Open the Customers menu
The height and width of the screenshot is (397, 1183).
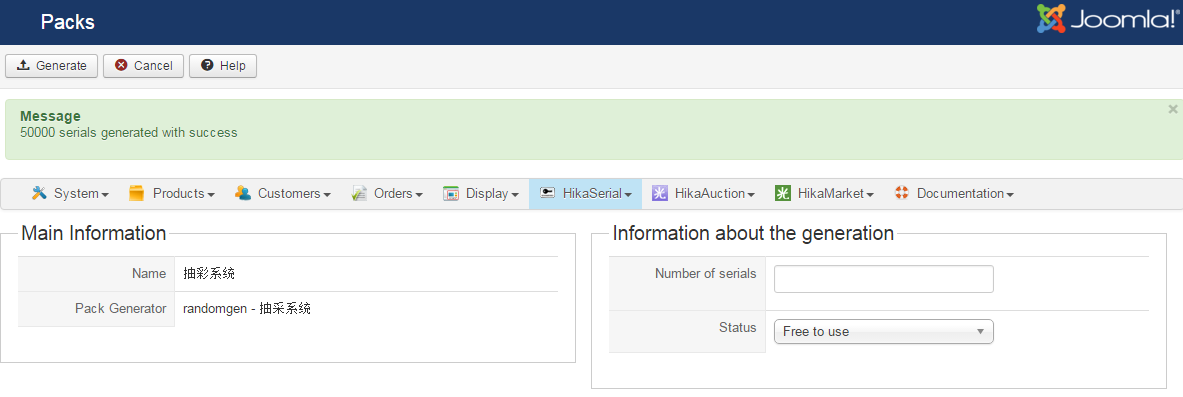pos(283,194)
